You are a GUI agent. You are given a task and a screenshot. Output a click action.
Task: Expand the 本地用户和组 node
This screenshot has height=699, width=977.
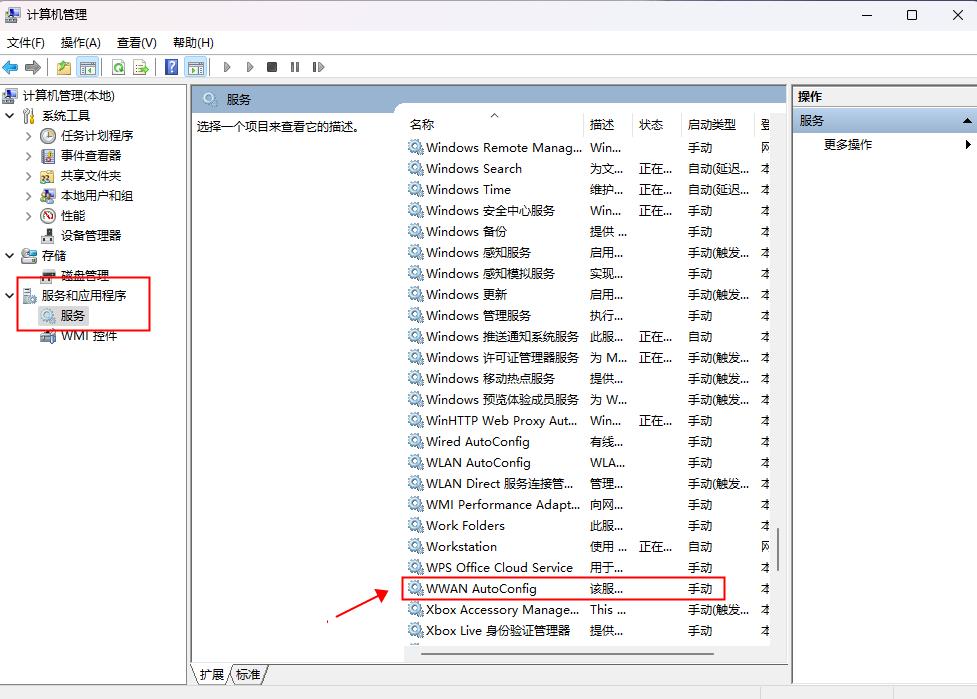[28, 196]
